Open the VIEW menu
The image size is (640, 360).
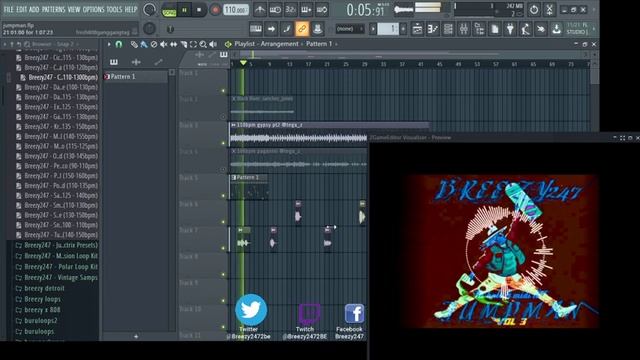pyautogui.click(x=74, y=9)
